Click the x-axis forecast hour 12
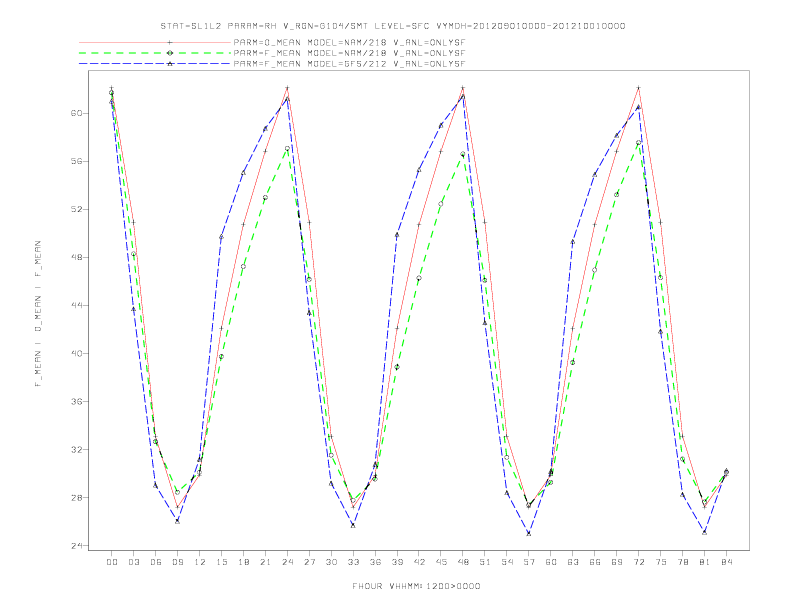This screenshot has height=612, width=792. [x=200, y=562]
